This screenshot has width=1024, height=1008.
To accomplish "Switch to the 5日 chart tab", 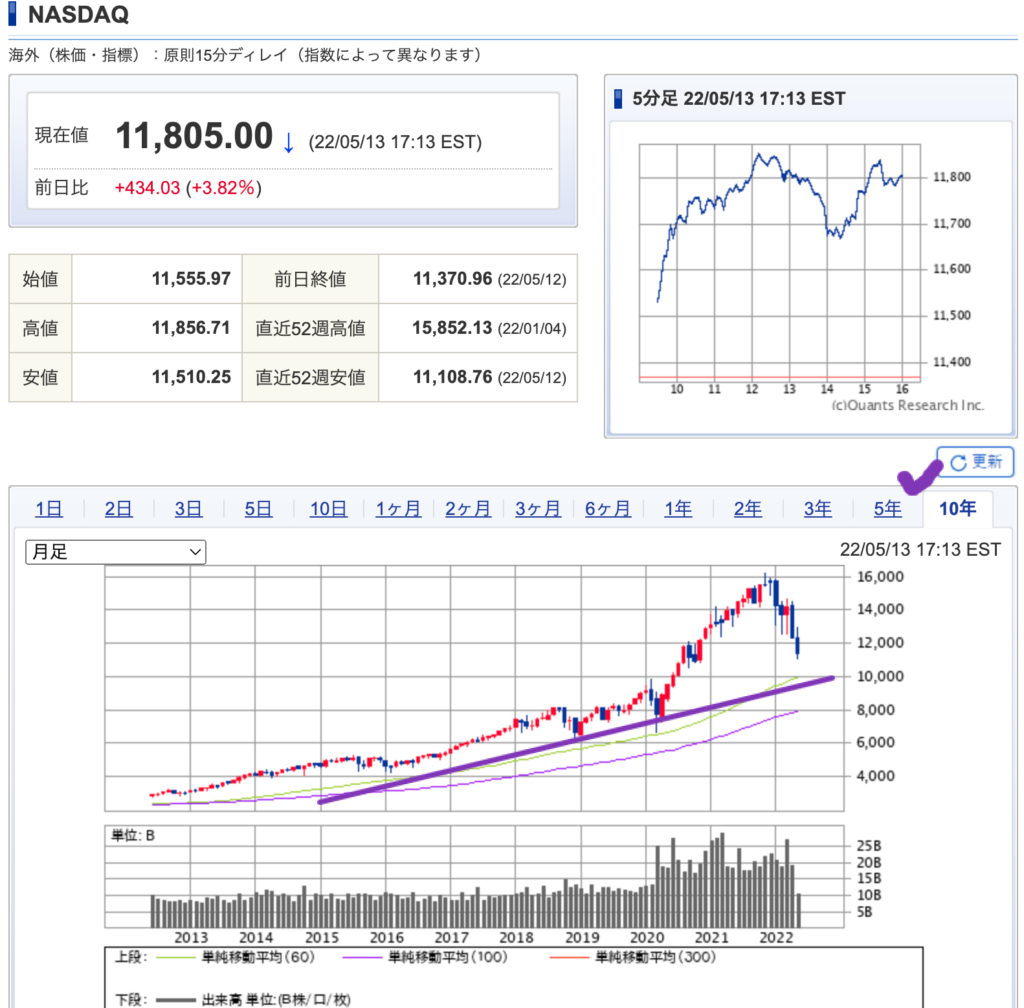I will coord(258,509).
